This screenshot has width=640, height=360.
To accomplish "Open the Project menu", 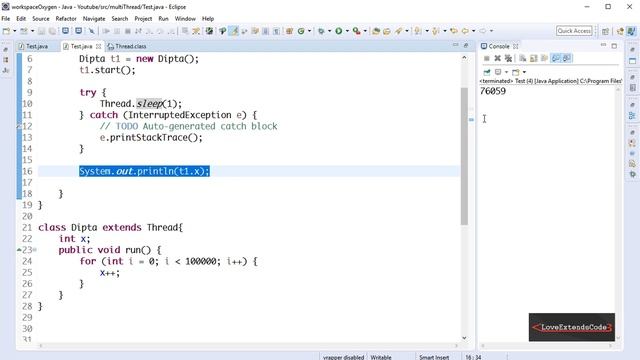I will pyautogui.click(x=143, y=19).
